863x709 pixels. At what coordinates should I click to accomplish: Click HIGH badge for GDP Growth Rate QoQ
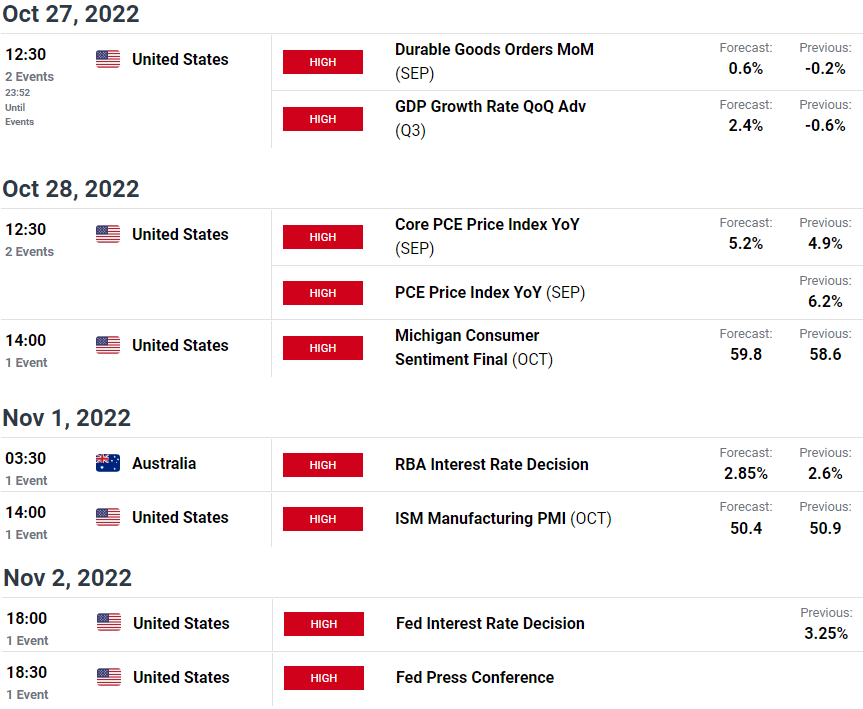click(323, 119)
